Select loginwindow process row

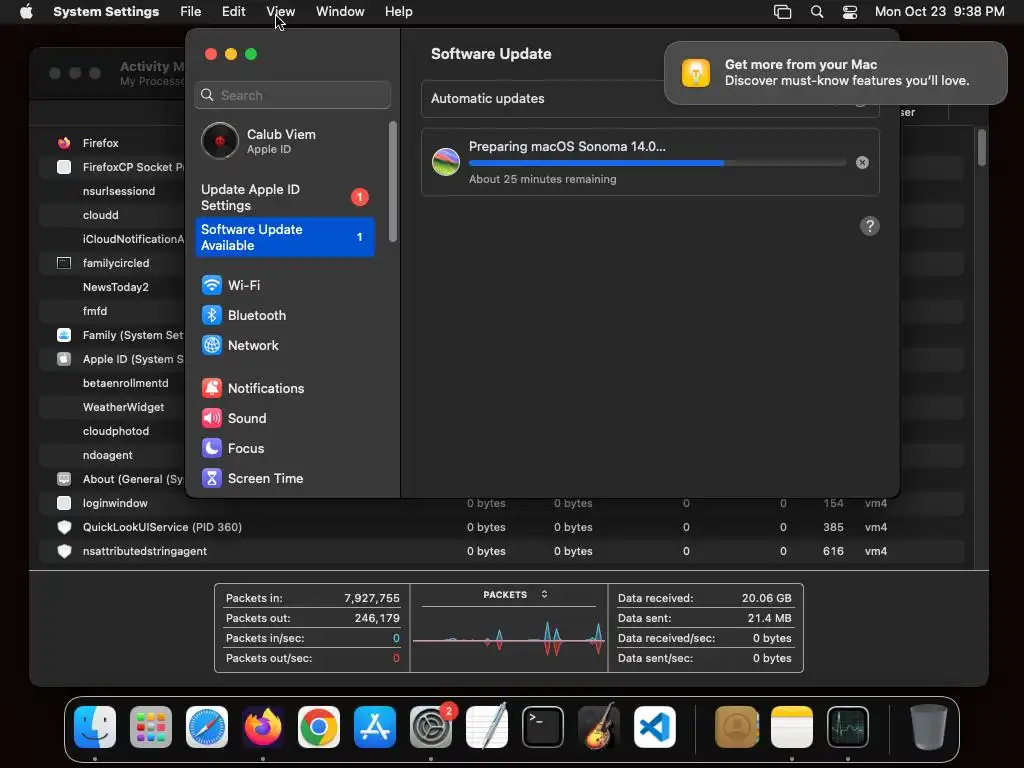[x=502, y=504]
